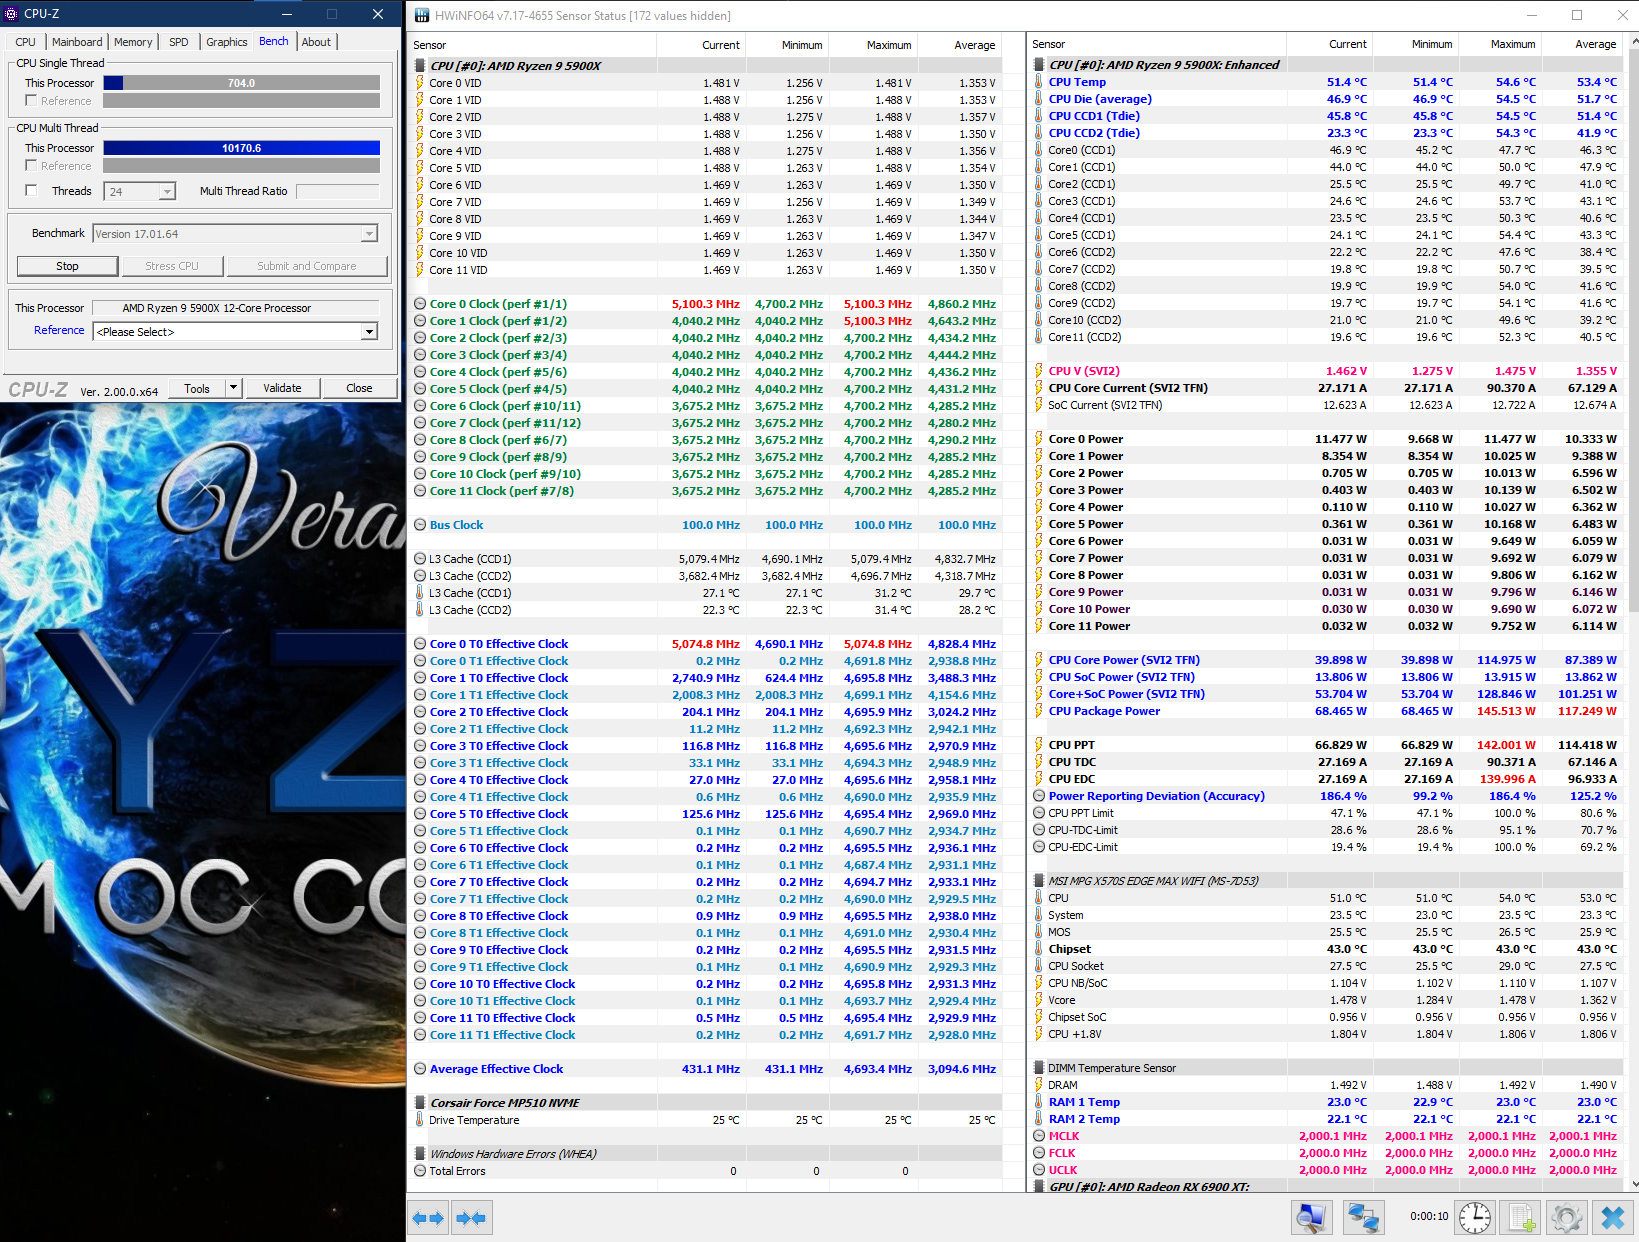Click the lightning icon beside CPU Package Power
This screenshot has height=1242, width=1639.
click(x=1039, y=711)
